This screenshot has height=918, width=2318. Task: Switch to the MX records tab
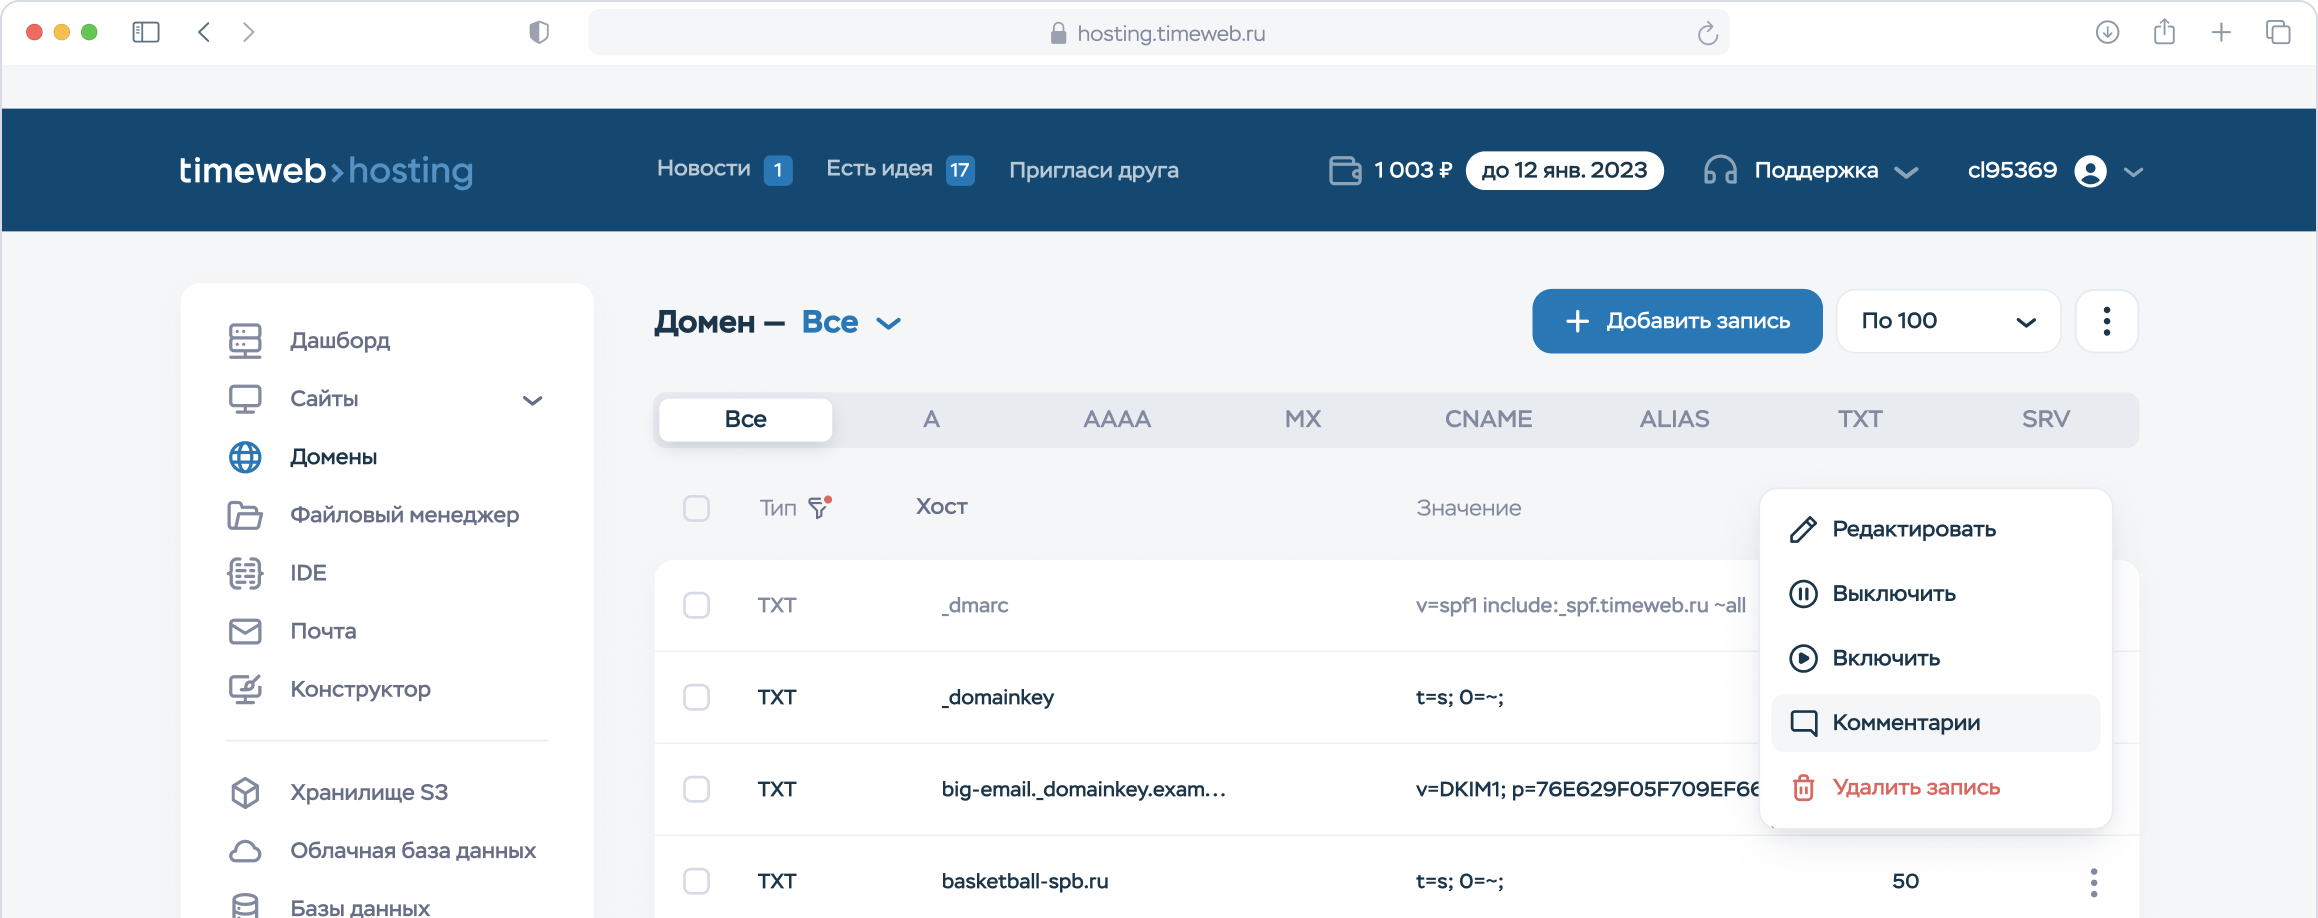click(1303, 419)
